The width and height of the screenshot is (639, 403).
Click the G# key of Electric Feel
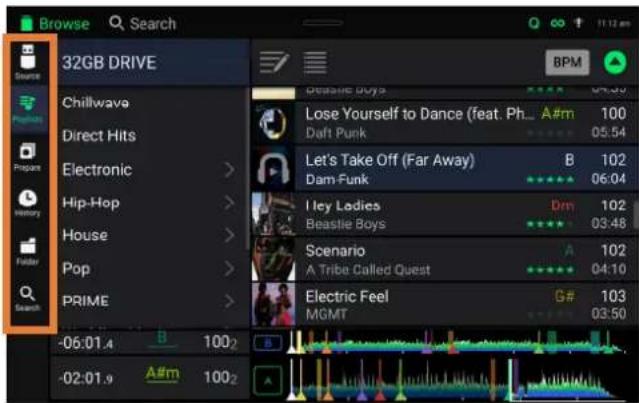[564, 296]
